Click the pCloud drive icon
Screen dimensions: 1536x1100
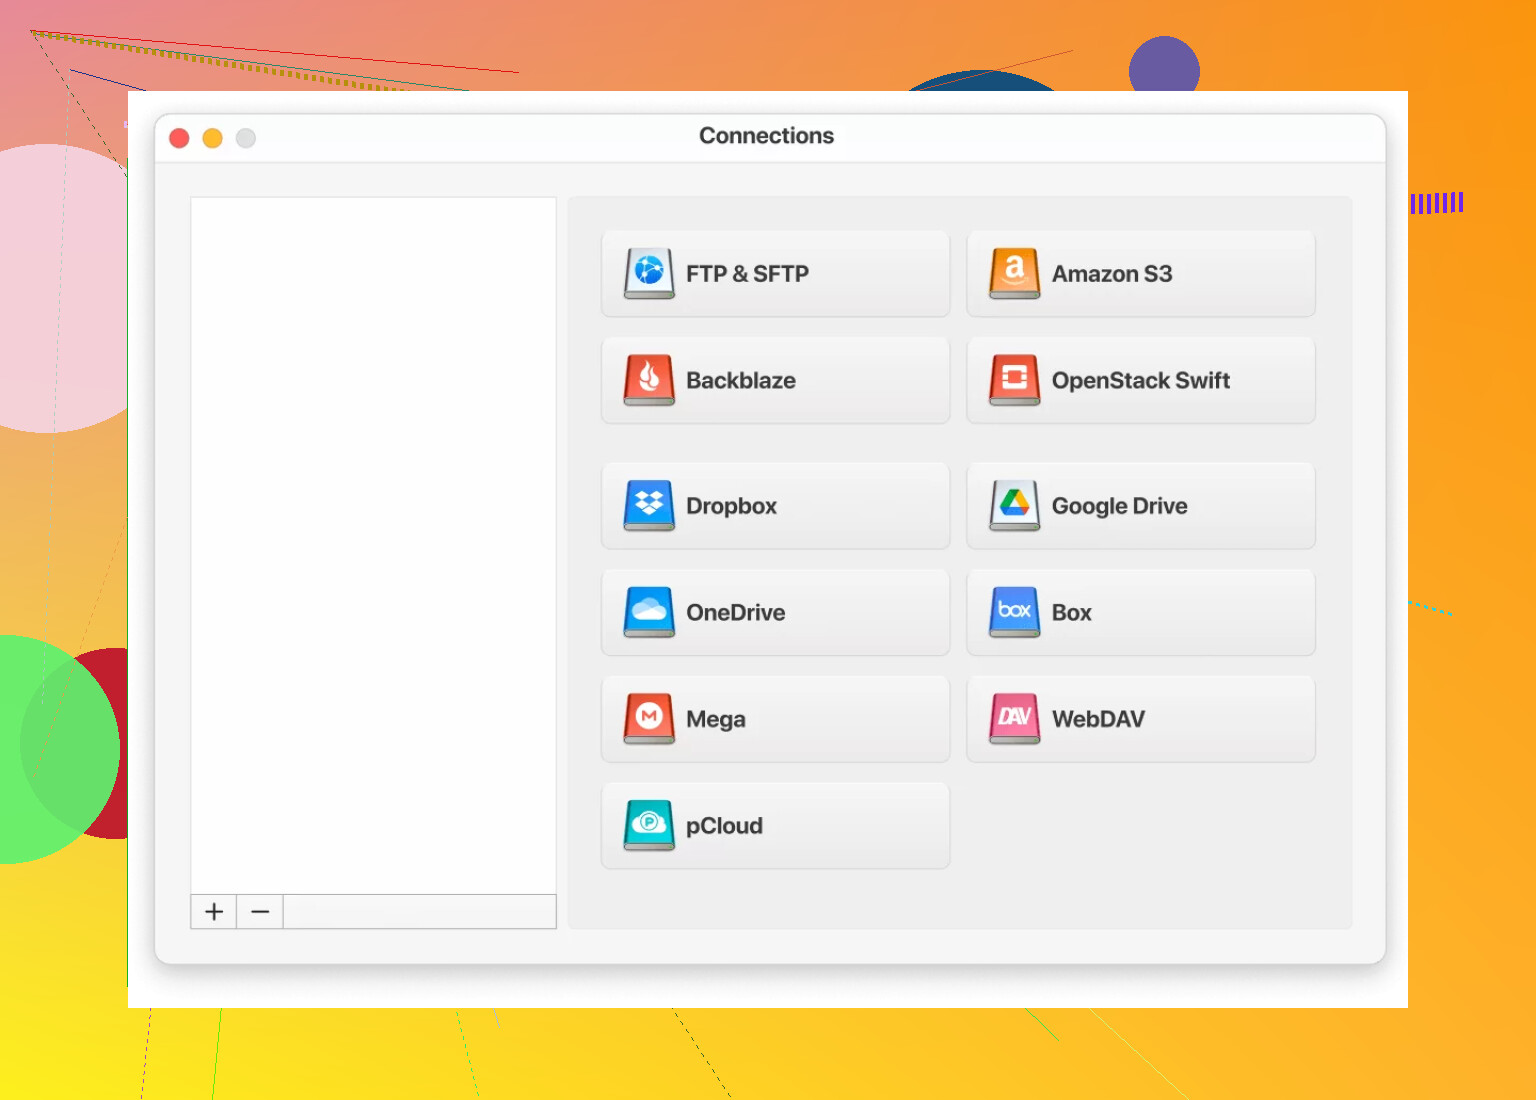pos(649,825)
